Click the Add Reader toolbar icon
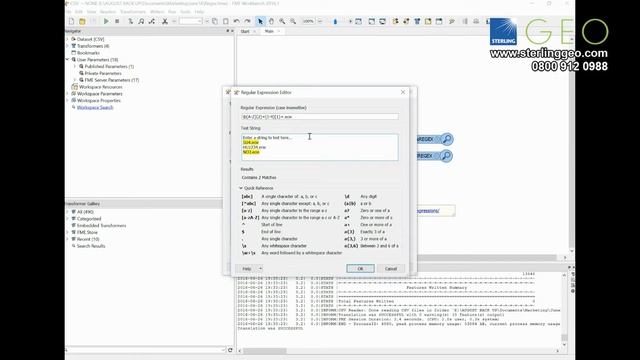Screen dimensions: 640x360 pos(395,21)
